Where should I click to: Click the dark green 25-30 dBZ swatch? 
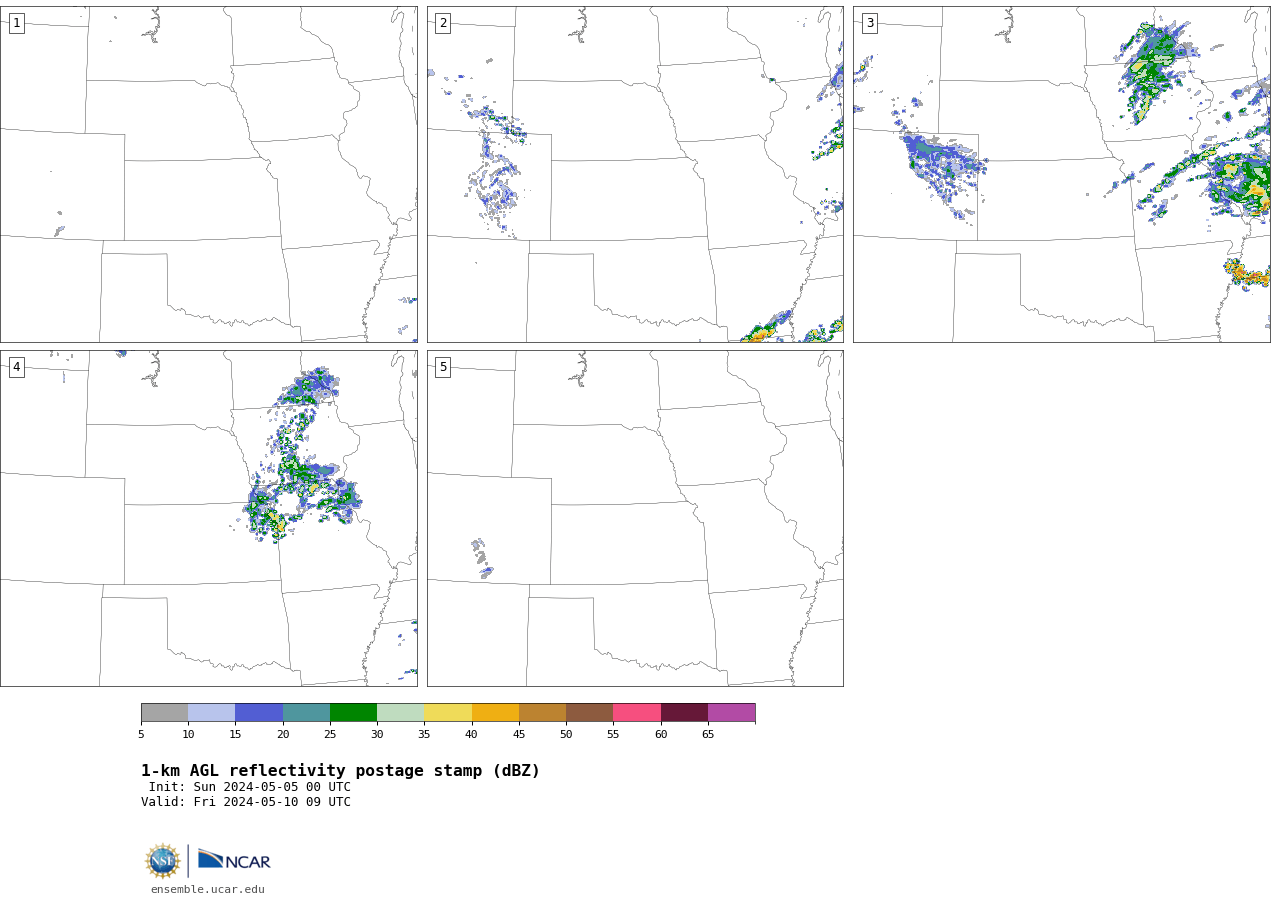(353, 712)
